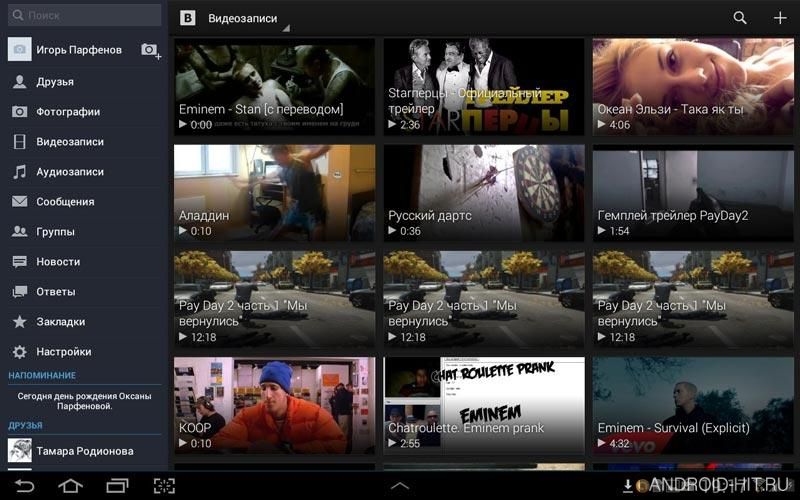This screenshot has height=500, width=800.
Task: Tap the camera upload icon beside Игорь Парфенов
Action: pyautogui.click(x=151, y=51)
